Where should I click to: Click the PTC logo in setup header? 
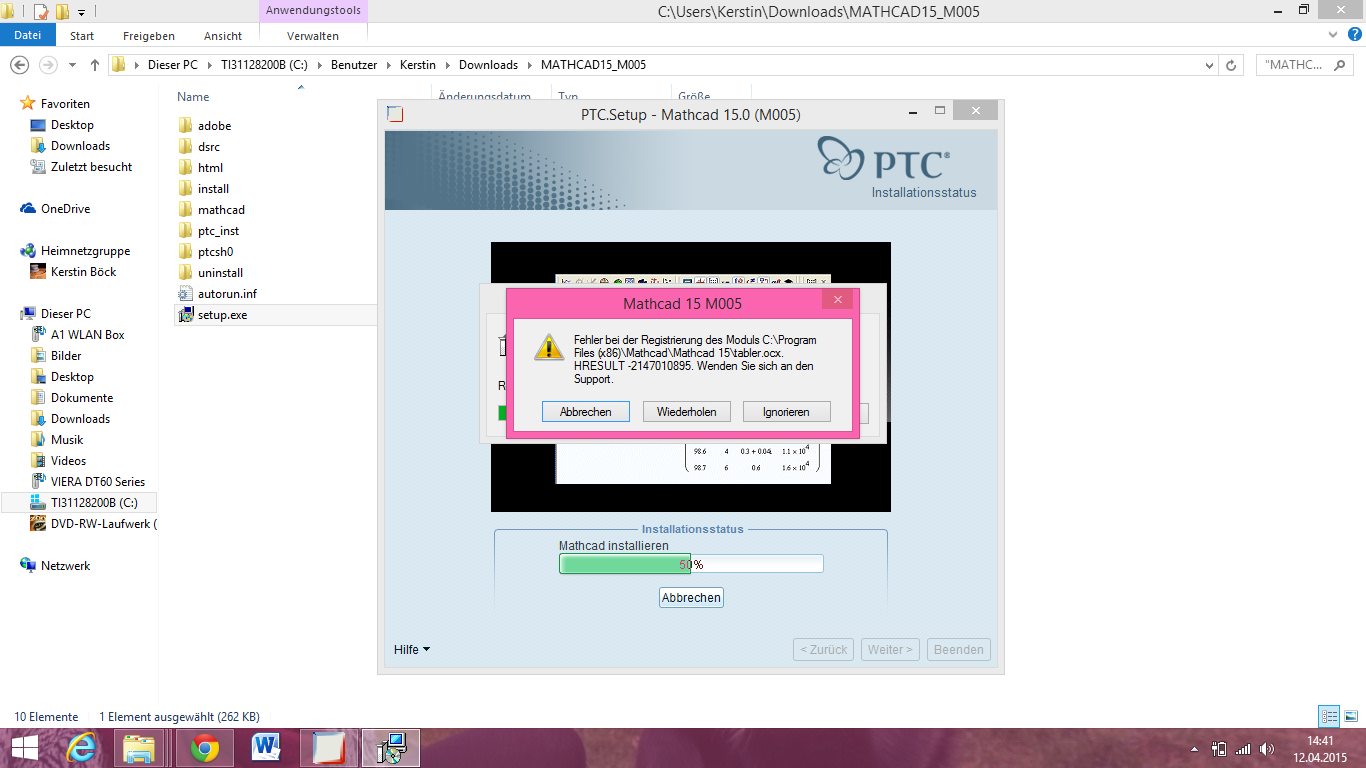[x=884, y=157]
